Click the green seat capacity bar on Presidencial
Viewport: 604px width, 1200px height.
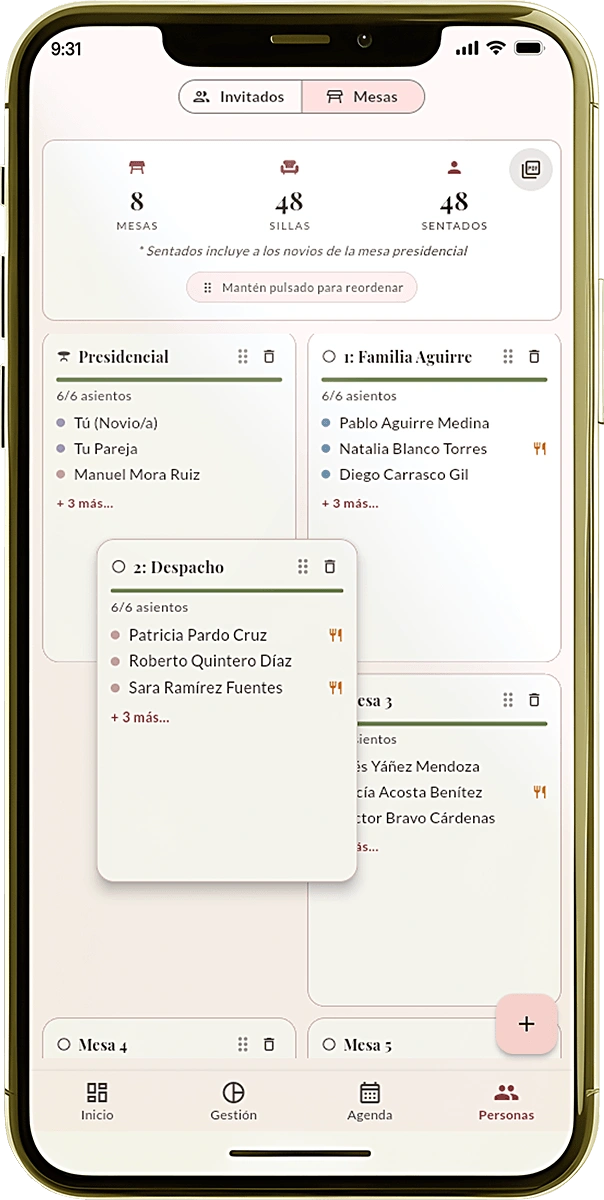point(169,378)
